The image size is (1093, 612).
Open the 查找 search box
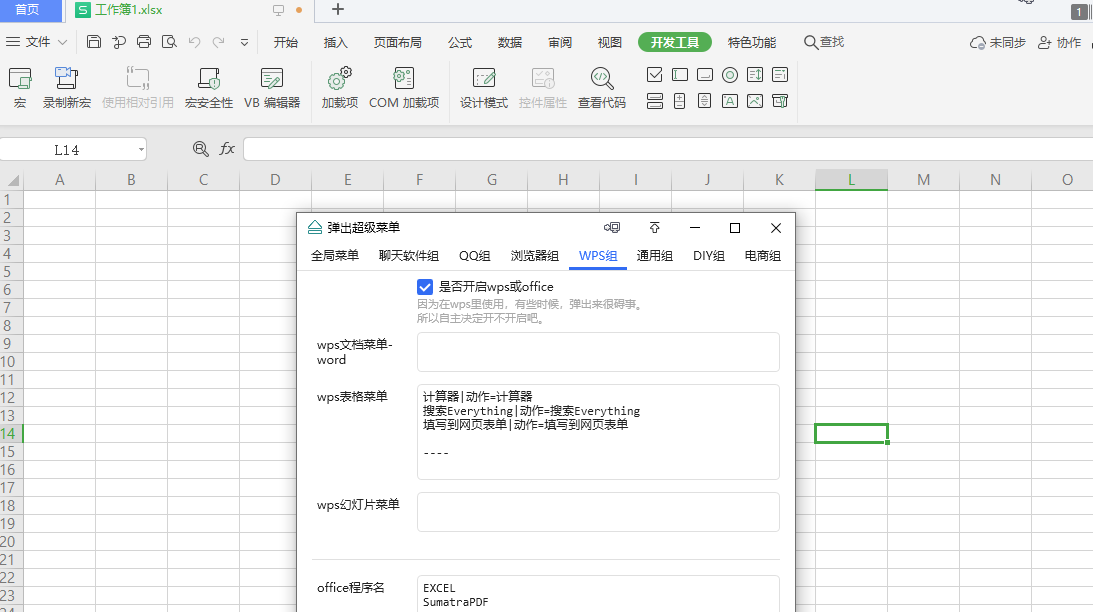(x=824, y=43)
